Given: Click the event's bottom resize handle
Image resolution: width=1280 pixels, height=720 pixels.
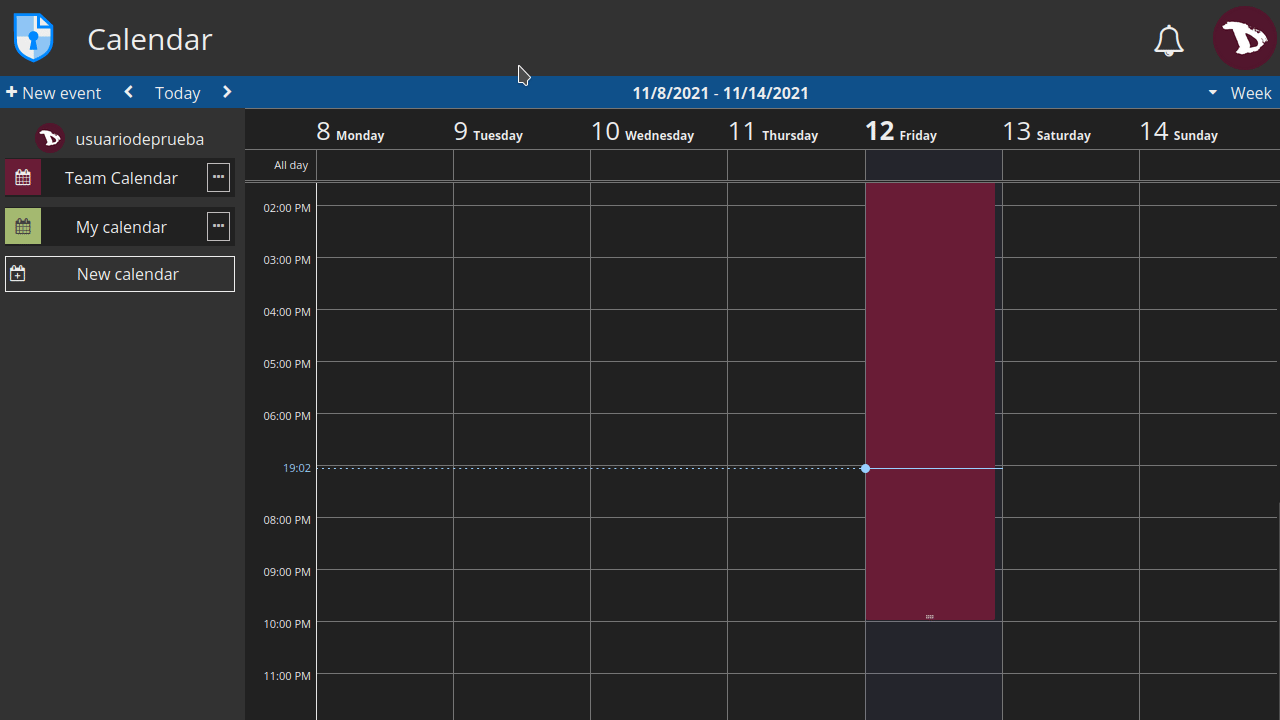Looking at the screenshot, I should 930,616.
